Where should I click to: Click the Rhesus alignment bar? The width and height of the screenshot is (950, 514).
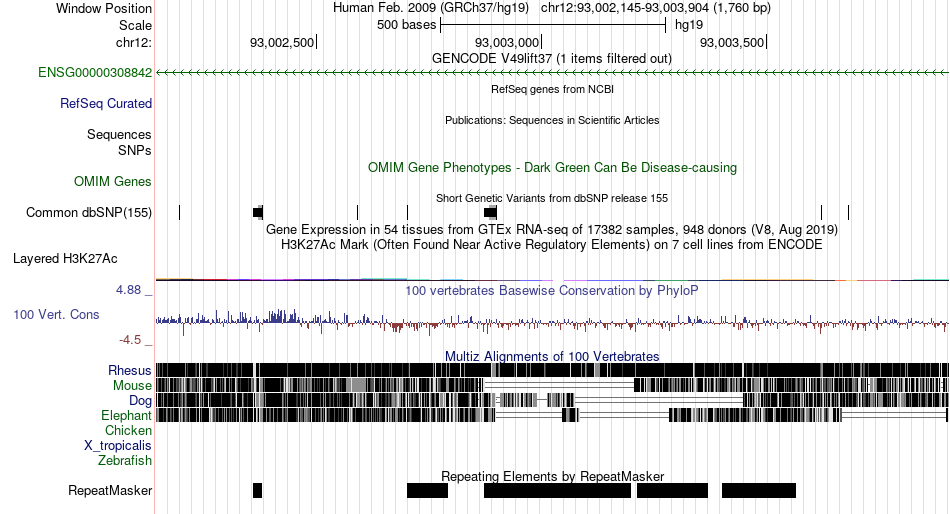coord(552,370)
